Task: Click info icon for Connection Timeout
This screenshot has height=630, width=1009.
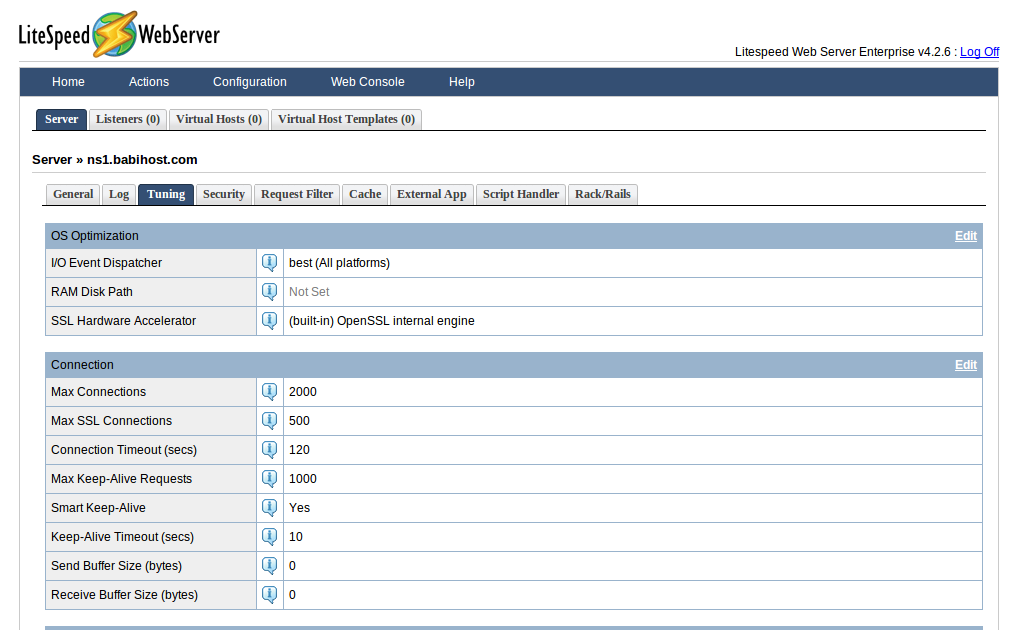Action: pyautogui.click(x=269, y=450)
